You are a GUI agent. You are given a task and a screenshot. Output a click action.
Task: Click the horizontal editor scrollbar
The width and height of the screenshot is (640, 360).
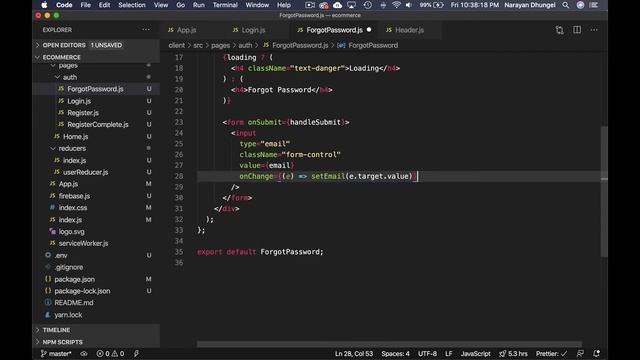coord(389,344)
